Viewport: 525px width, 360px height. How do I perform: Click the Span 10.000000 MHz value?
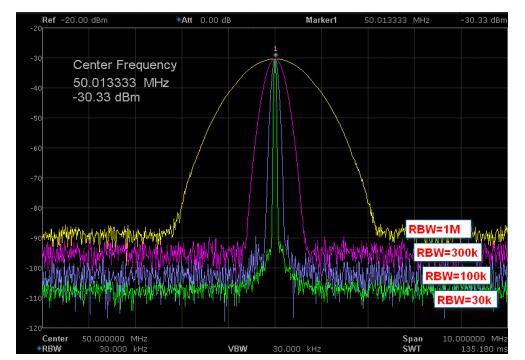click(x=475, y=339)
